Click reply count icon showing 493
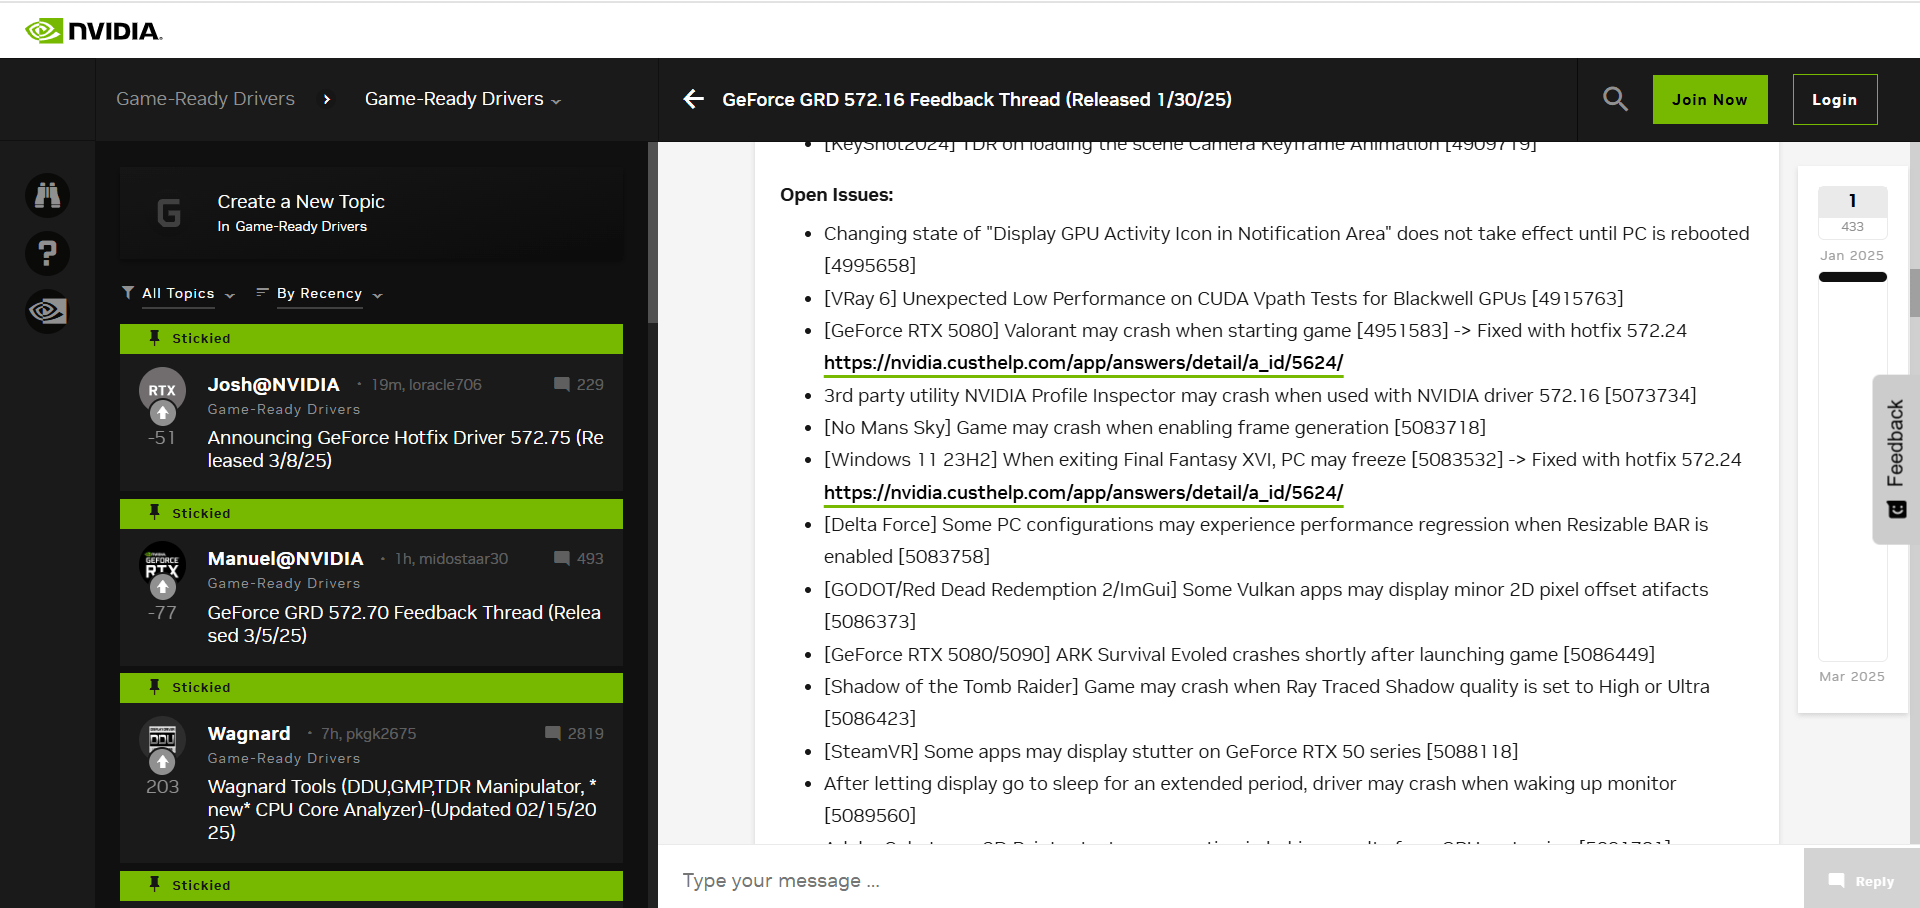1920x908 pixels. coord(562,558)
